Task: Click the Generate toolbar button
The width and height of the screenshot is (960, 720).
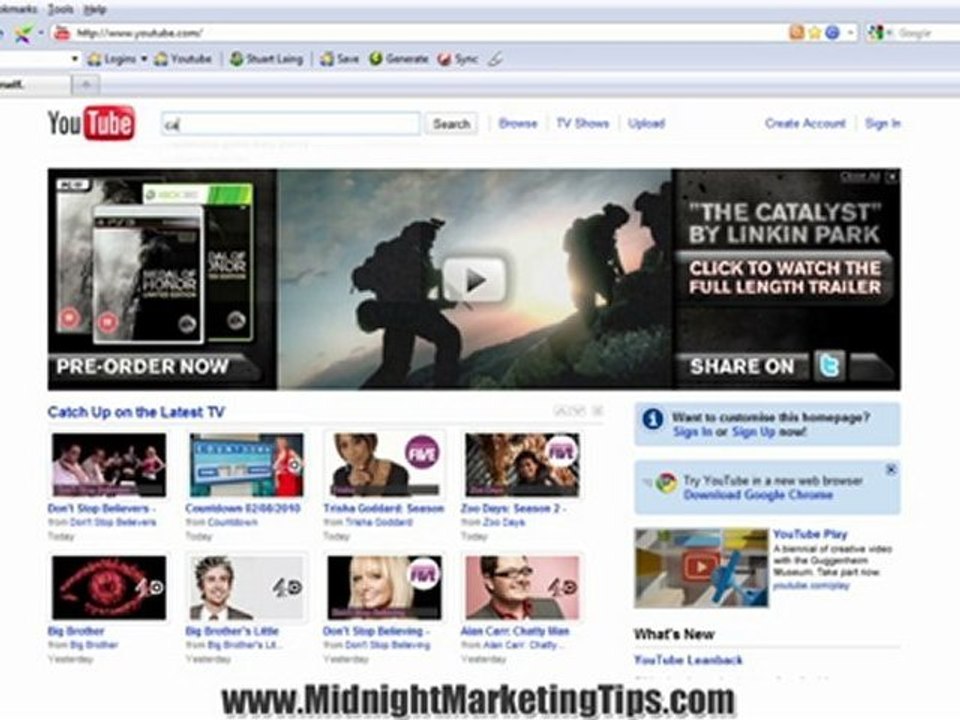Action: 399,59
